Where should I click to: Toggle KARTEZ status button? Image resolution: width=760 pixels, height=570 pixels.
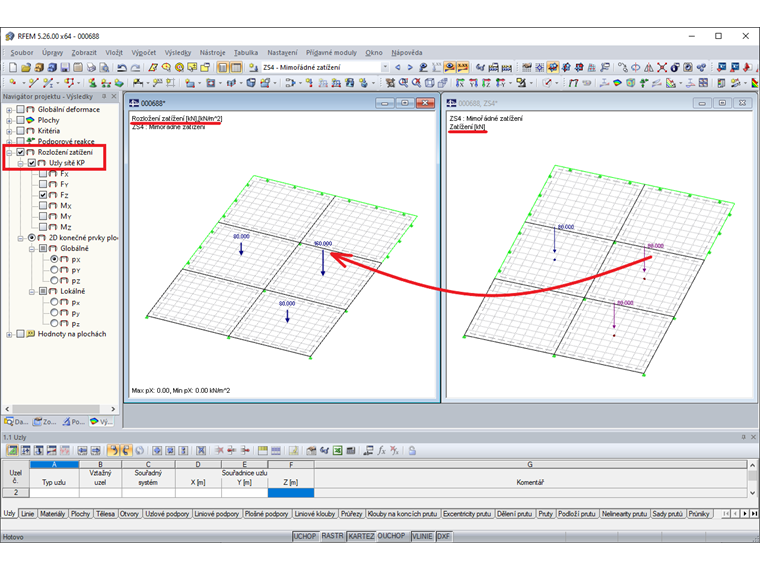click(x=361, y=536)
